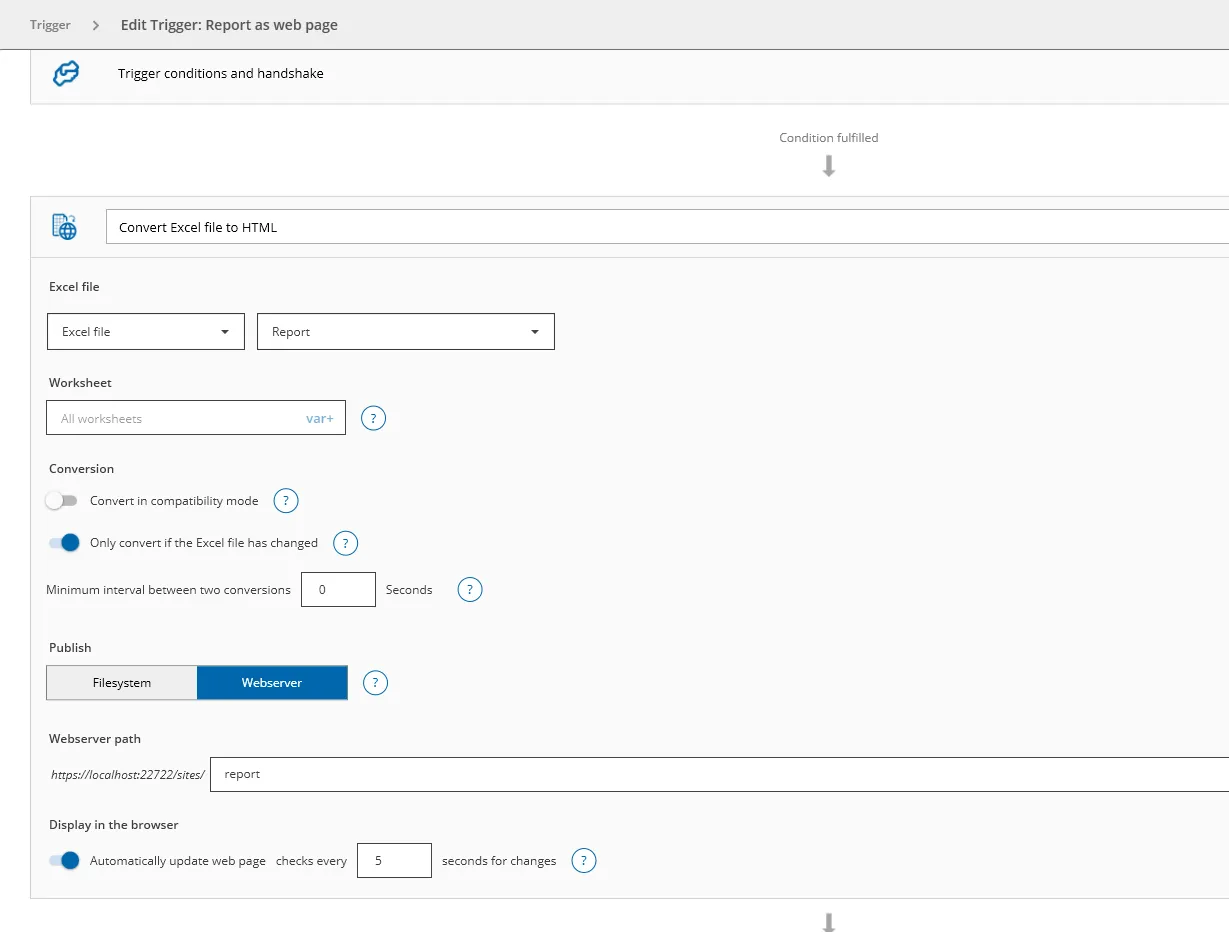The width and height of the screenshot is (1229, 932).
Task: Toggle Convert in compatibility mode switch
Action: tap(62, 501)
